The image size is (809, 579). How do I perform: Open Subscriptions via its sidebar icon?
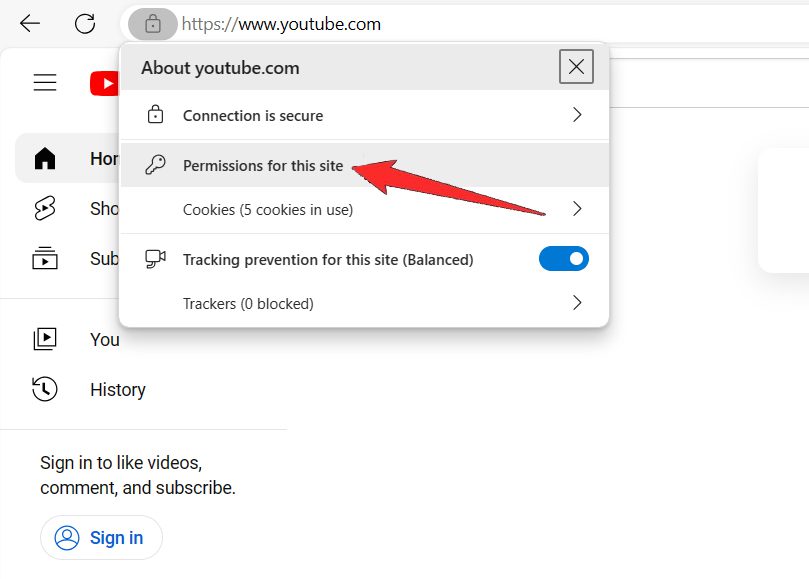pos(44,258)
